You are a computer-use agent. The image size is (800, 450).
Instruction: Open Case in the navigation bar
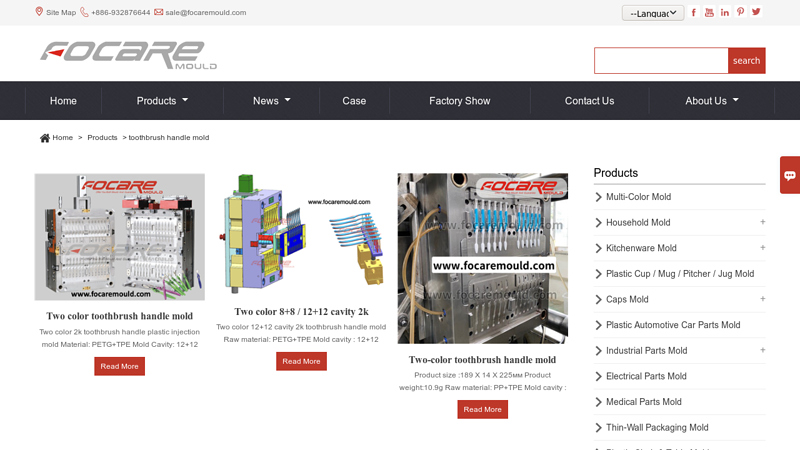point(354,101)
